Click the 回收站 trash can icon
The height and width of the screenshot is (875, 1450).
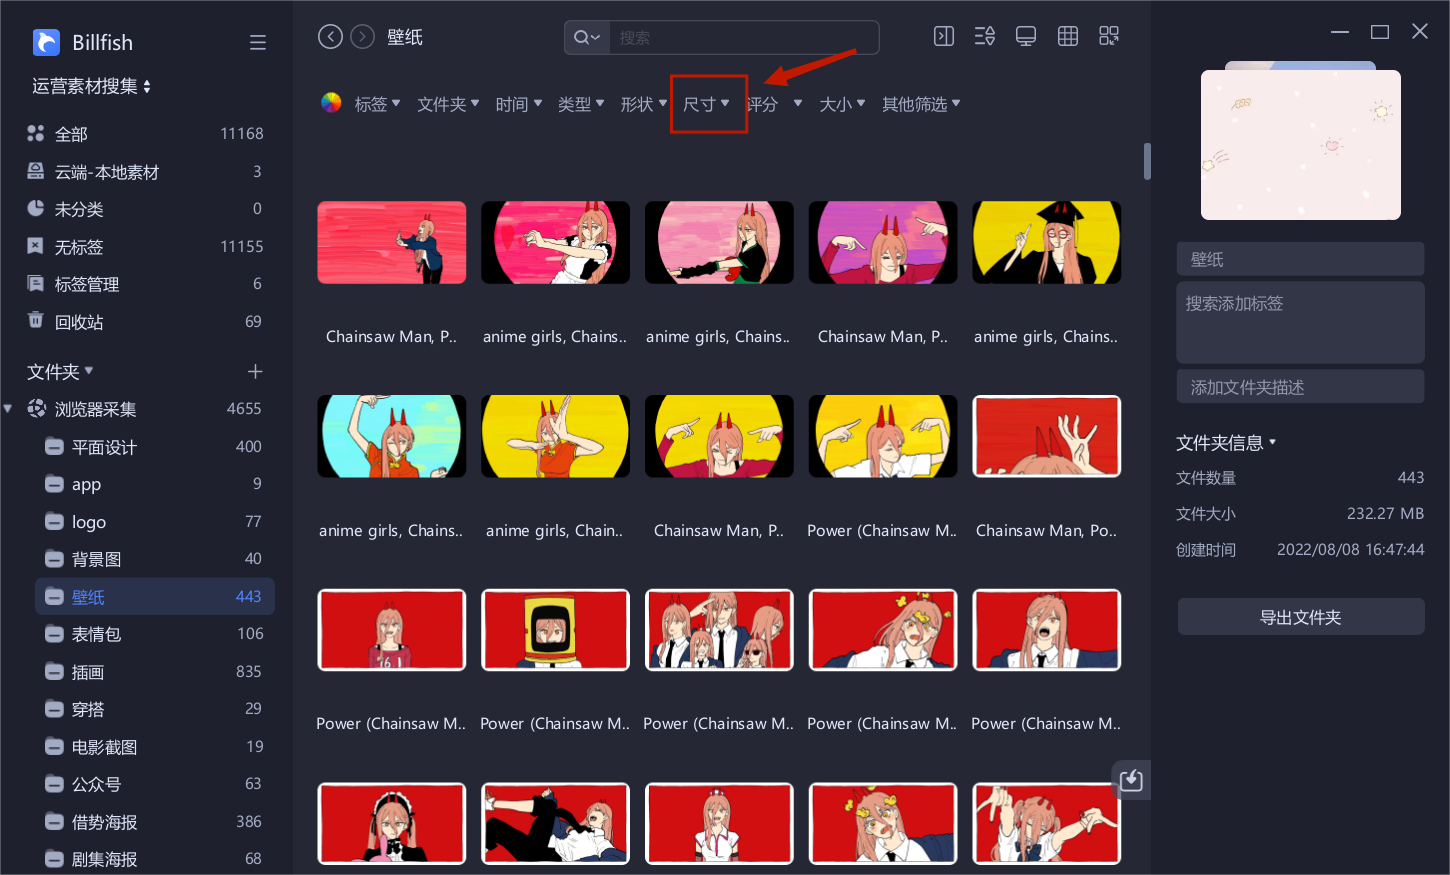tap(36, 320)
